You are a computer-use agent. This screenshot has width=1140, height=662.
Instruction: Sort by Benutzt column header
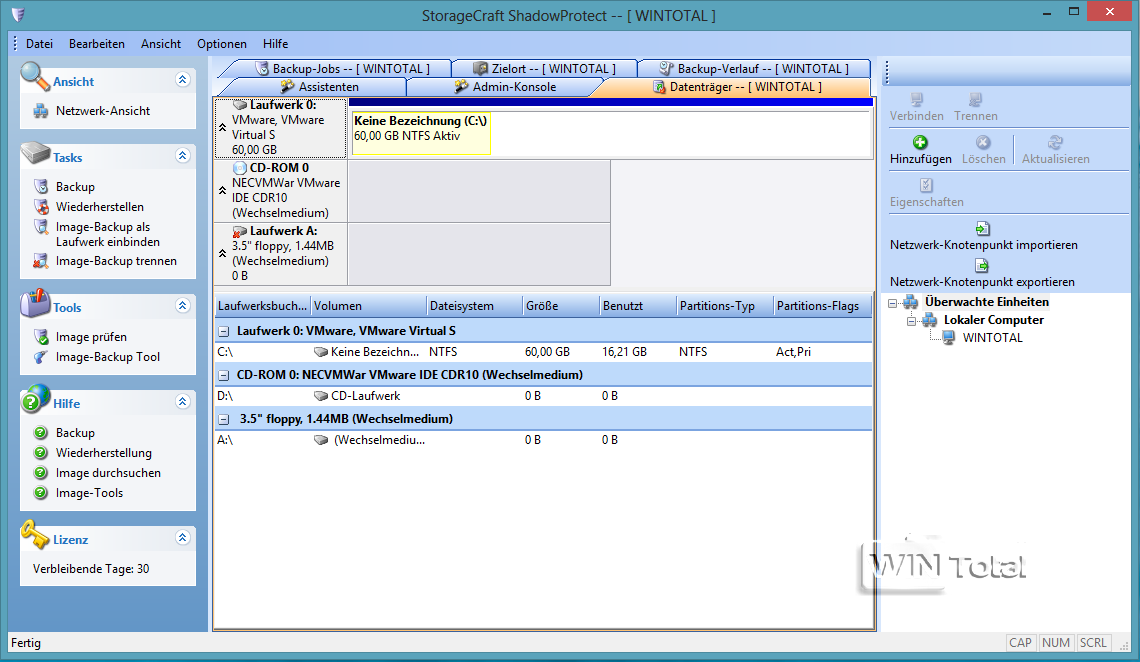click(638, 306)
